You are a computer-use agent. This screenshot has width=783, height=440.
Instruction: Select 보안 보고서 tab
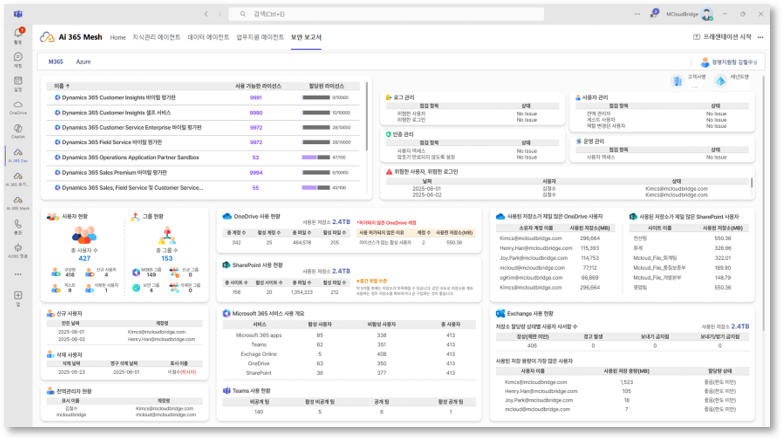306,37
